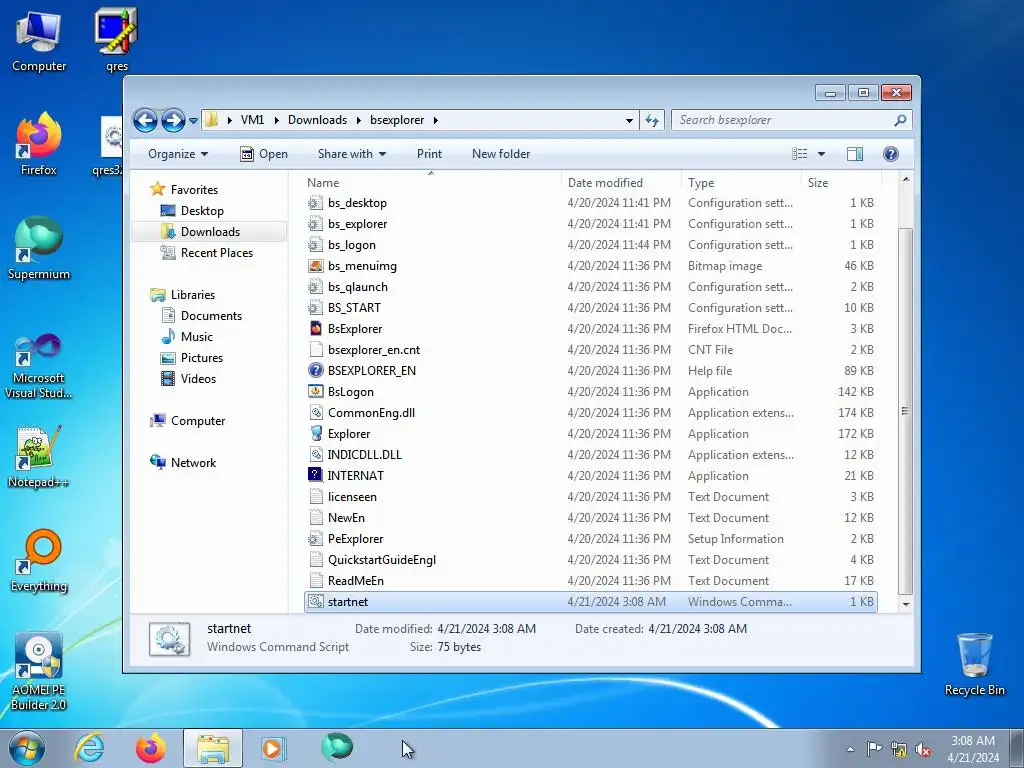Open the Explorer help question-mark button
The image size is (1024, 768).
(x=890, y=153)
